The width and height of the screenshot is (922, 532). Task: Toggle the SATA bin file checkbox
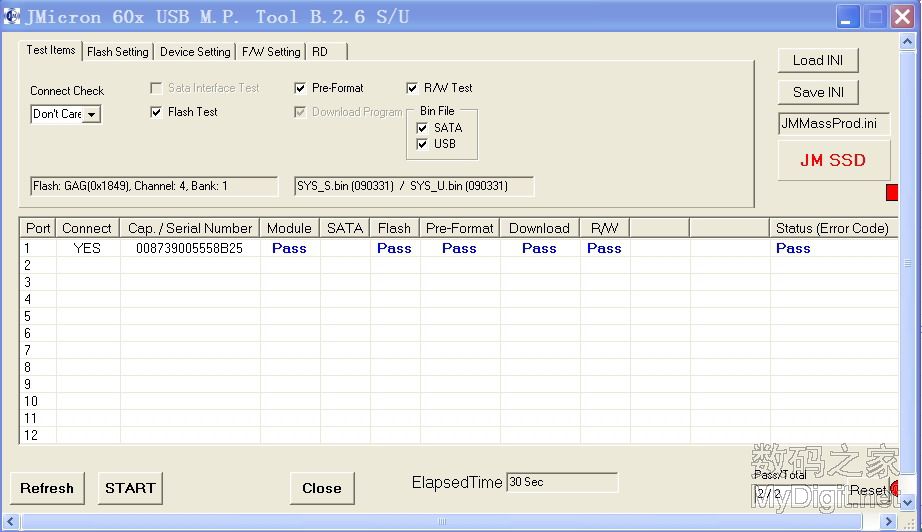pos(422,128)
